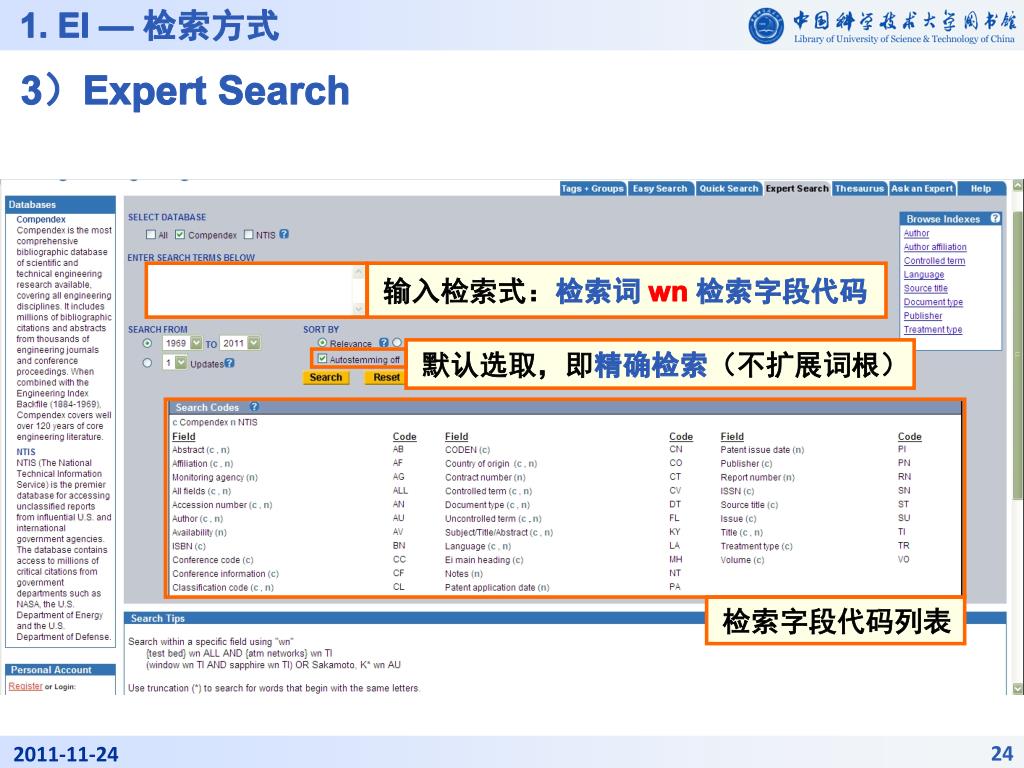Screen dimensions: 1024x768
Task: Click the Language (c, n) field entry
Action: click(478, 546)
